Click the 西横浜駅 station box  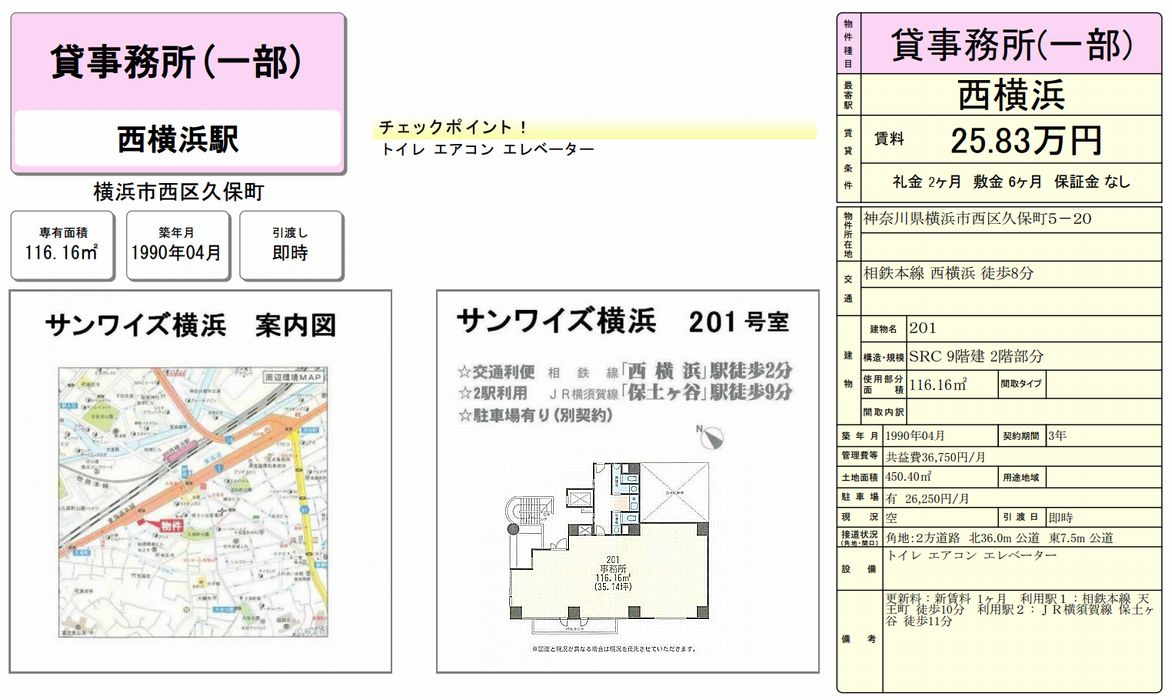click(x=177, y=140)
